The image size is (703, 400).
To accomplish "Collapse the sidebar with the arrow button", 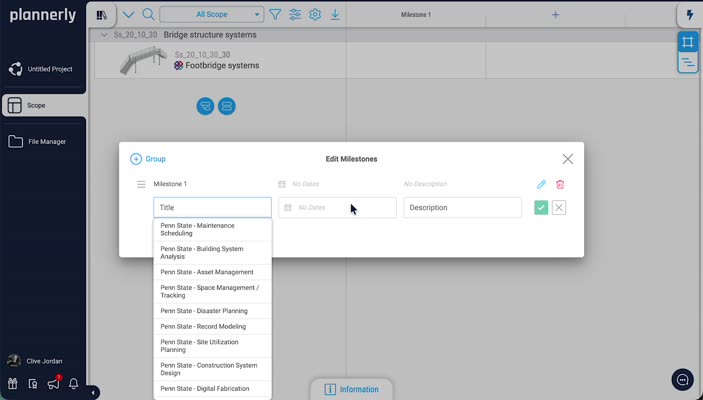I will (x=93, y=393).
